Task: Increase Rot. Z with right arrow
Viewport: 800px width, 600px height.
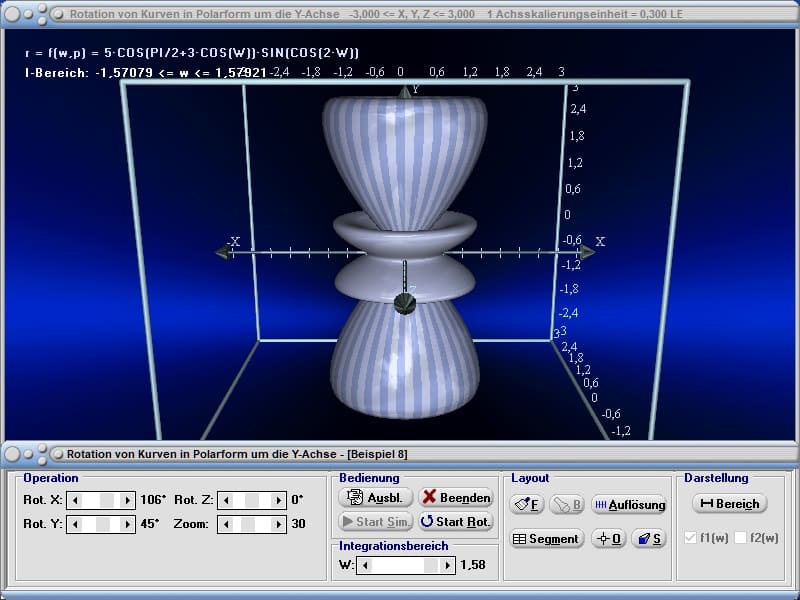Action: (279, 501)
